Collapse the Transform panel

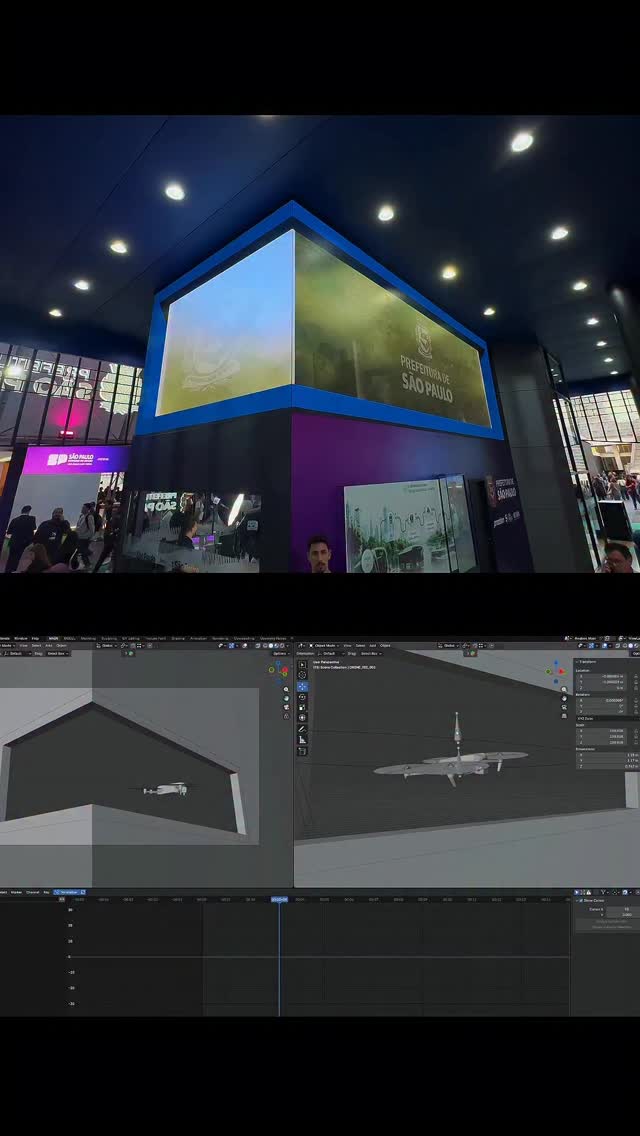(x=586, y=661)
